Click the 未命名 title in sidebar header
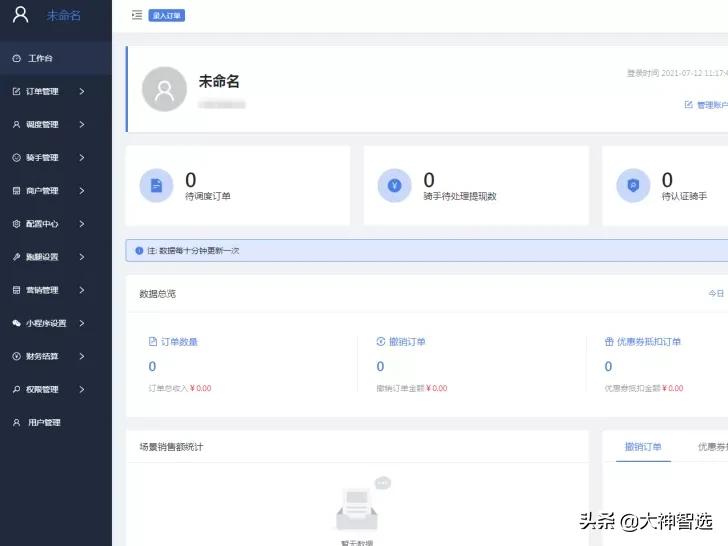Screen dimensions: 728x546 [64, 15]
